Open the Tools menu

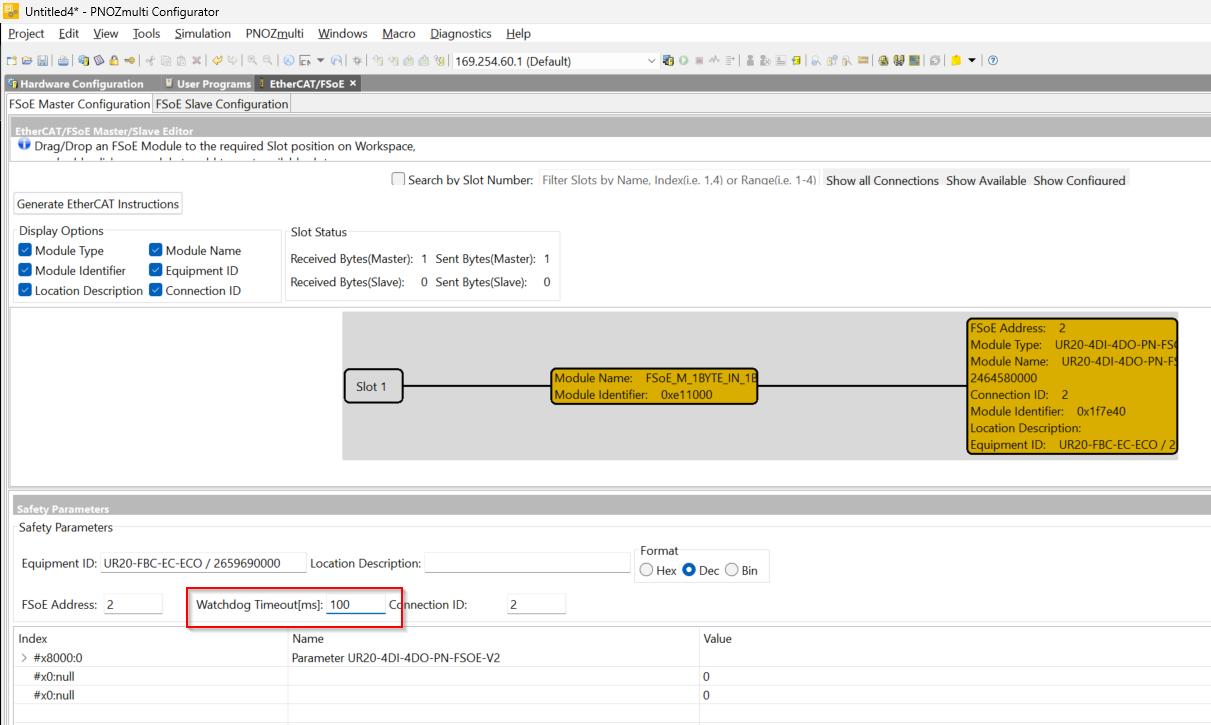(146, 34)
